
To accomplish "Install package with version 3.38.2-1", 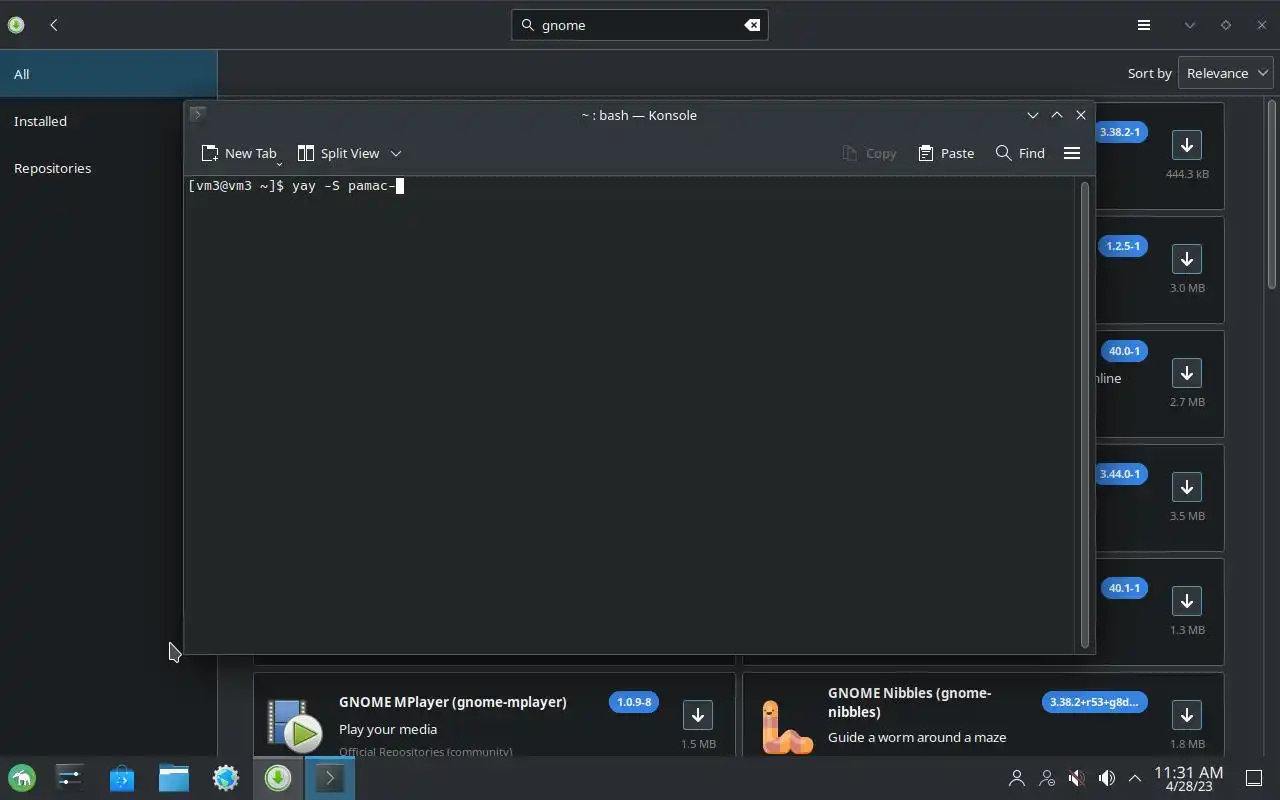I will coord(1187,145).
